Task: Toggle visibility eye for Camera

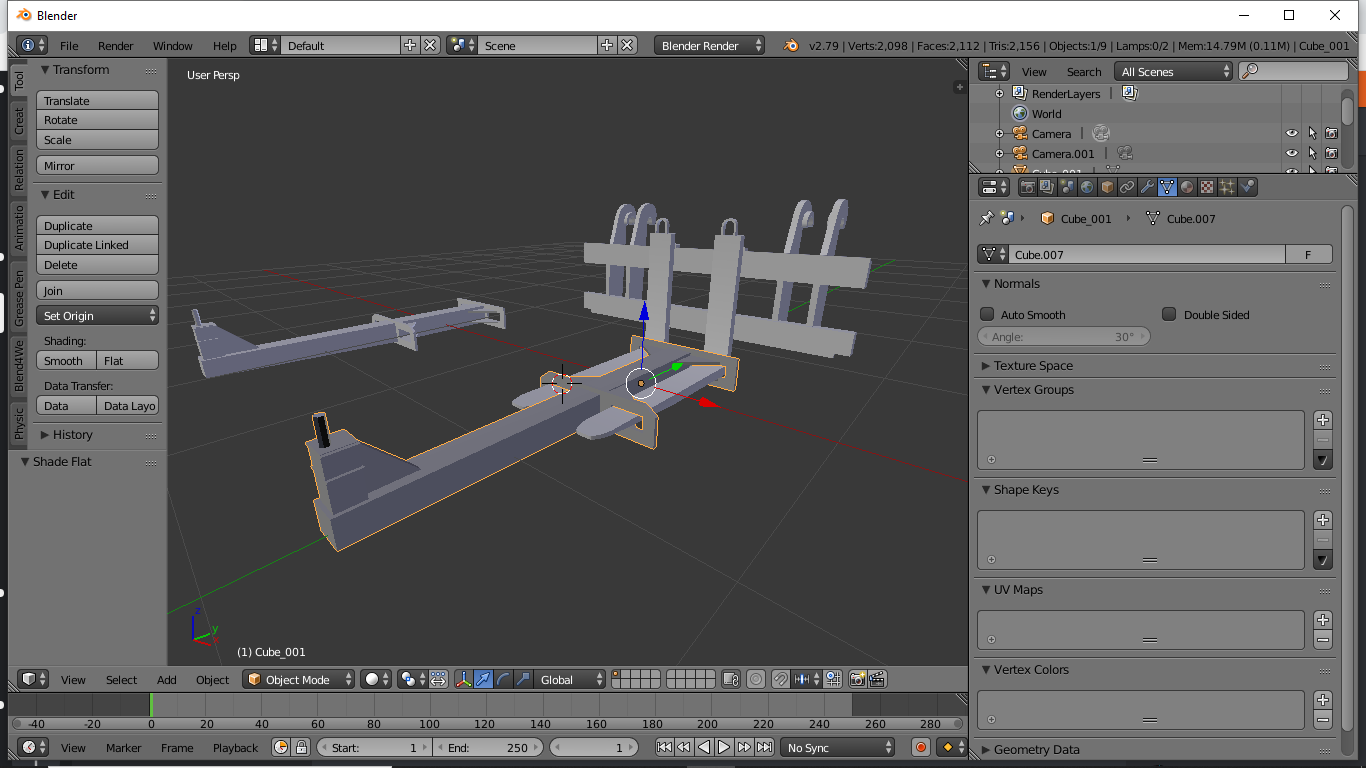Action: [x=1292, y=133]
